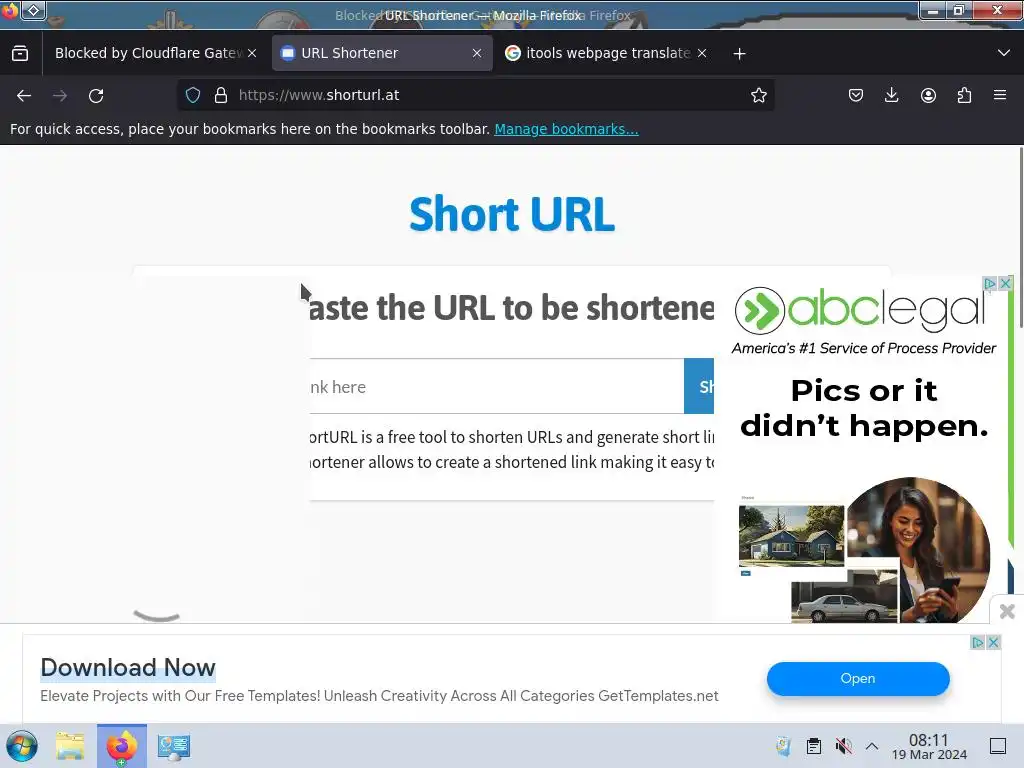
Task: Close the bottom banner ad X
Action: (993, 643)
